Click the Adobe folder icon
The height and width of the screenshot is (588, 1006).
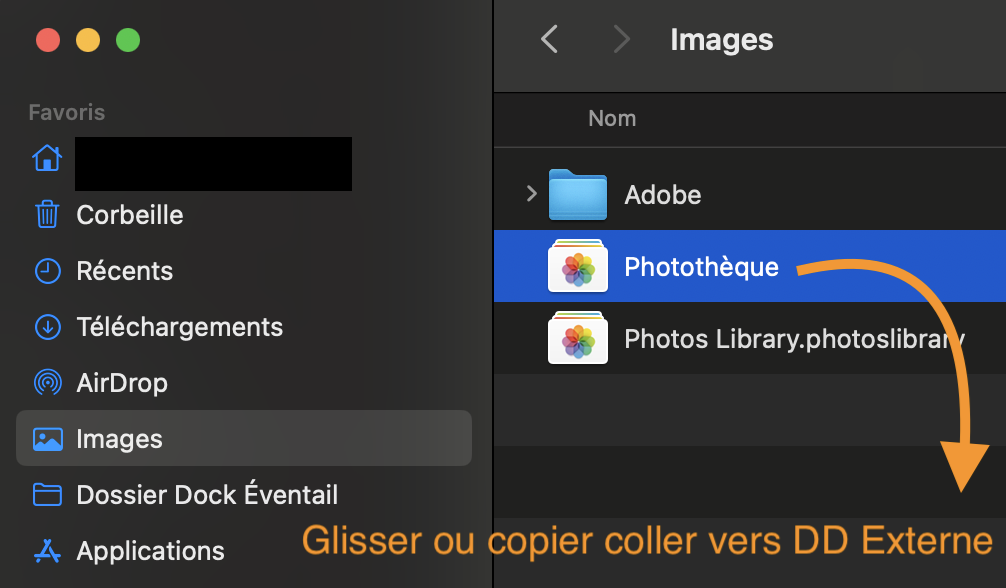point(578,195)
